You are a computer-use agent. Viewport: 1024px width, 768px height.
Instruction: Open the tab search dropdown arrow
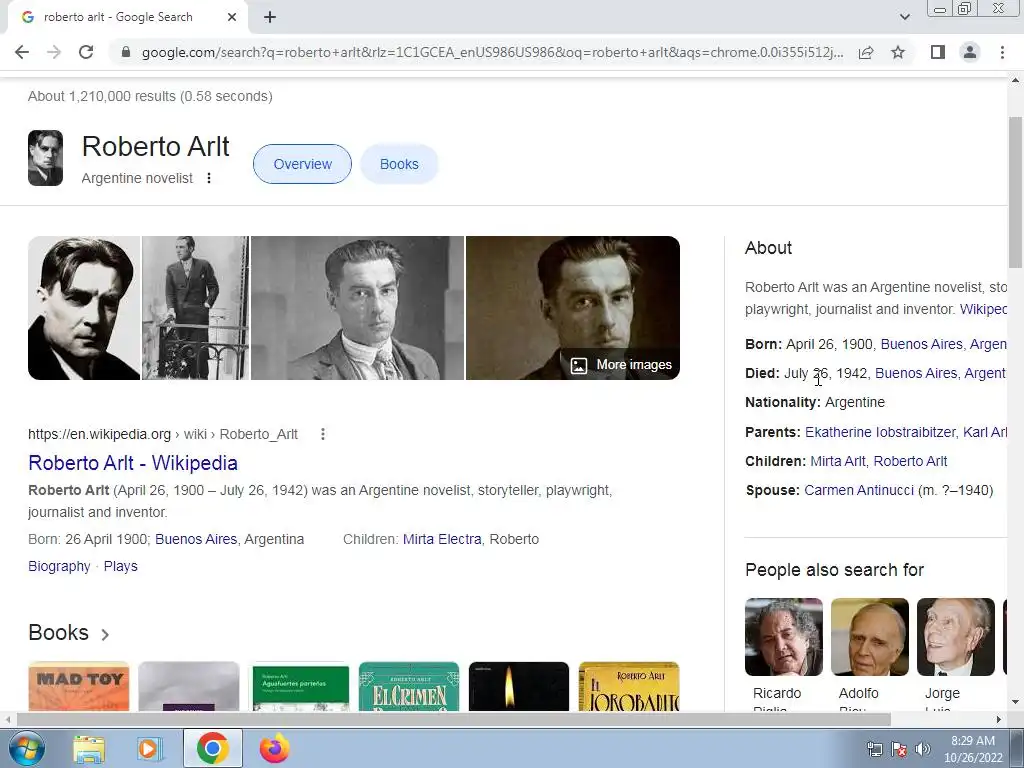pyautogui.click(x=904, y=17)
